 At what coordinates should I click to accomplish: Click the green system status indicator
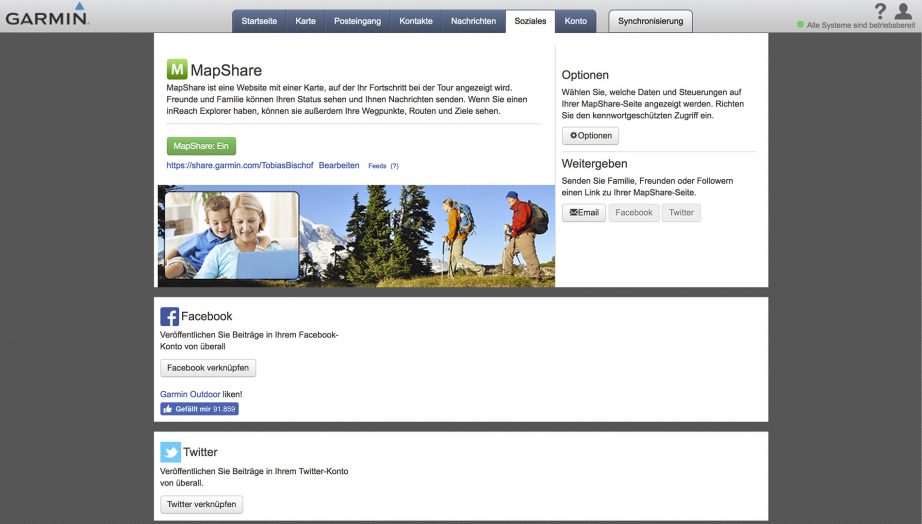click(x=800, y=24)
